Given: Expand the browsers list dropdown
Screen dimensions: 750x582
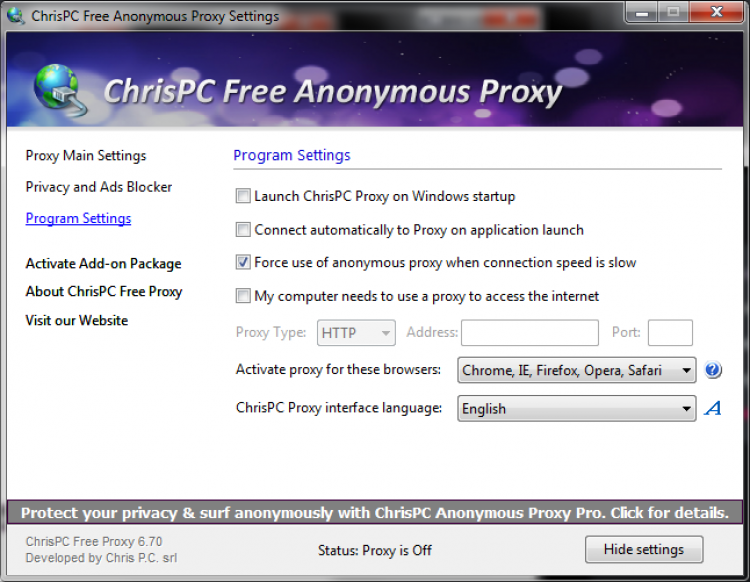Looking at the screenshot, I should pyautogui.click(x=576, y=370).
